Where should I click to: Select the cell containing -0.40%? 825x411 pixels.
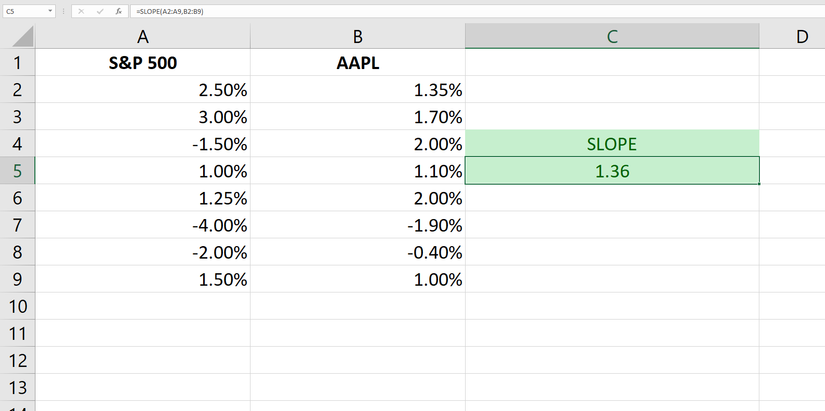[358, 253]
